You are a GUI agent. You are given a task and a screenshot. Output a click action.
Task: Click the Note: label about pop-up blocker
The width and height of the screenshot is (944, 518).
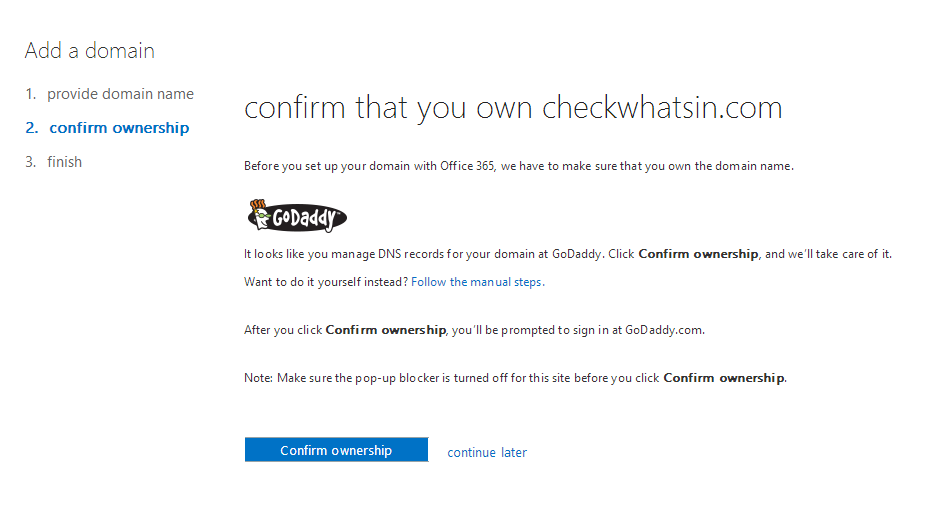pos(258,378)
